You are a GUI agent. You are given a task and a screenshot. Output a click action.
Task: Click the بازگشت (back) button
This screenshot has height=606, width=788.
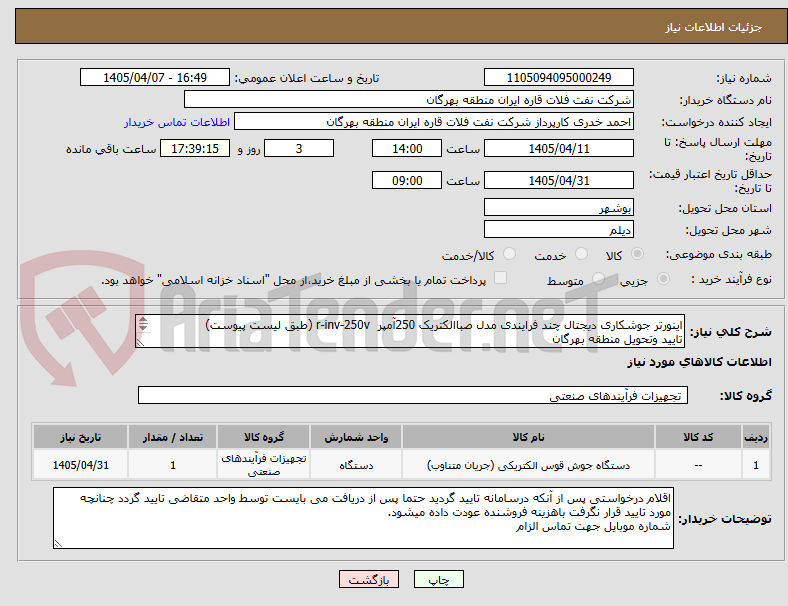[369, 579]
